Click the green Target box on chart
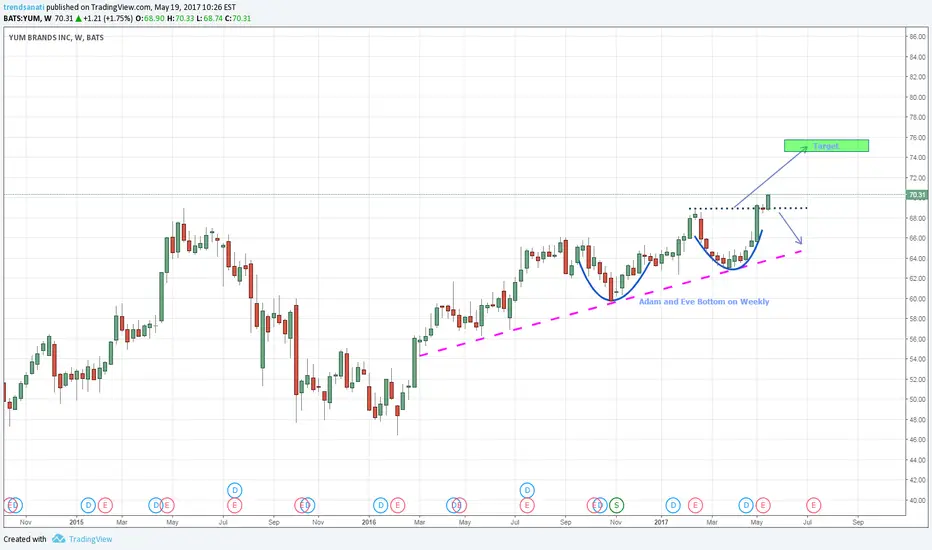Viewport: 932px width, 550px height. coord(826,146)
